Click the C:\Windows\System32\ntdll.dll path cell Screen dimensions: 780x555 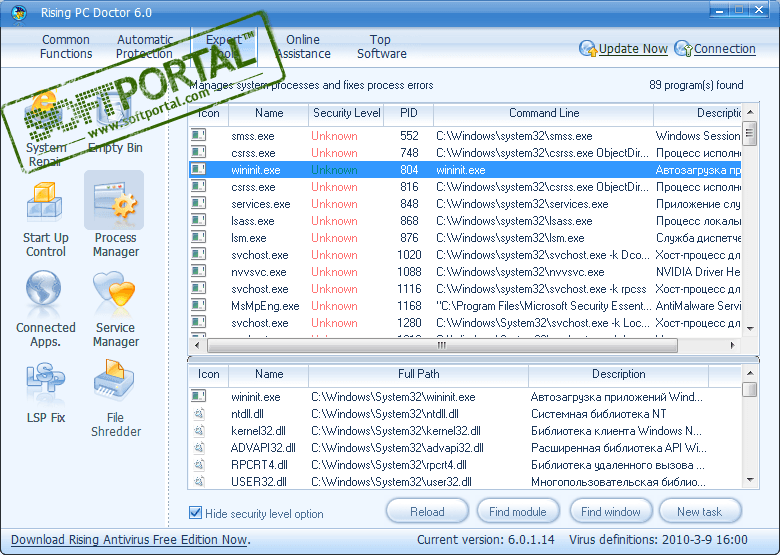(x=385, y=414)
